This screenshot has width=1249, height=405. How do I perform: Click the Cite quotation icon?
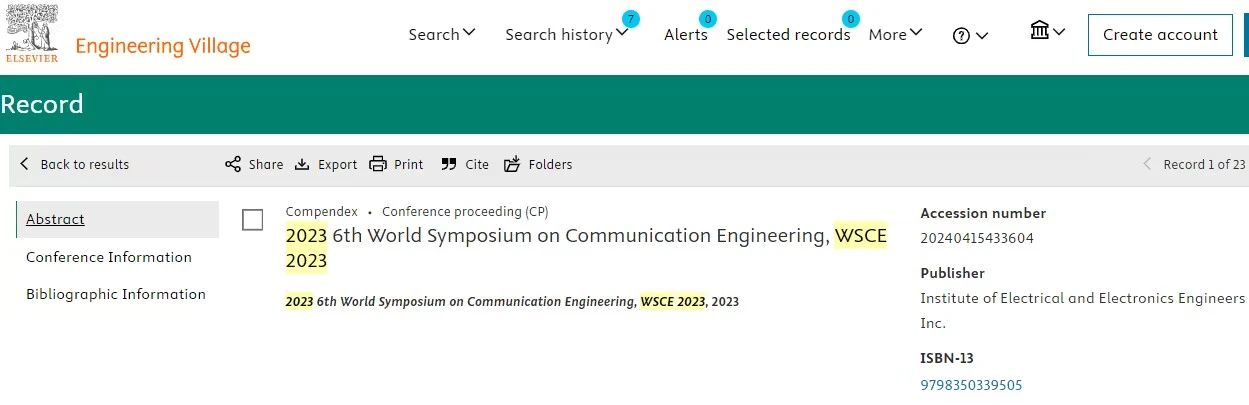click(449, 164)
